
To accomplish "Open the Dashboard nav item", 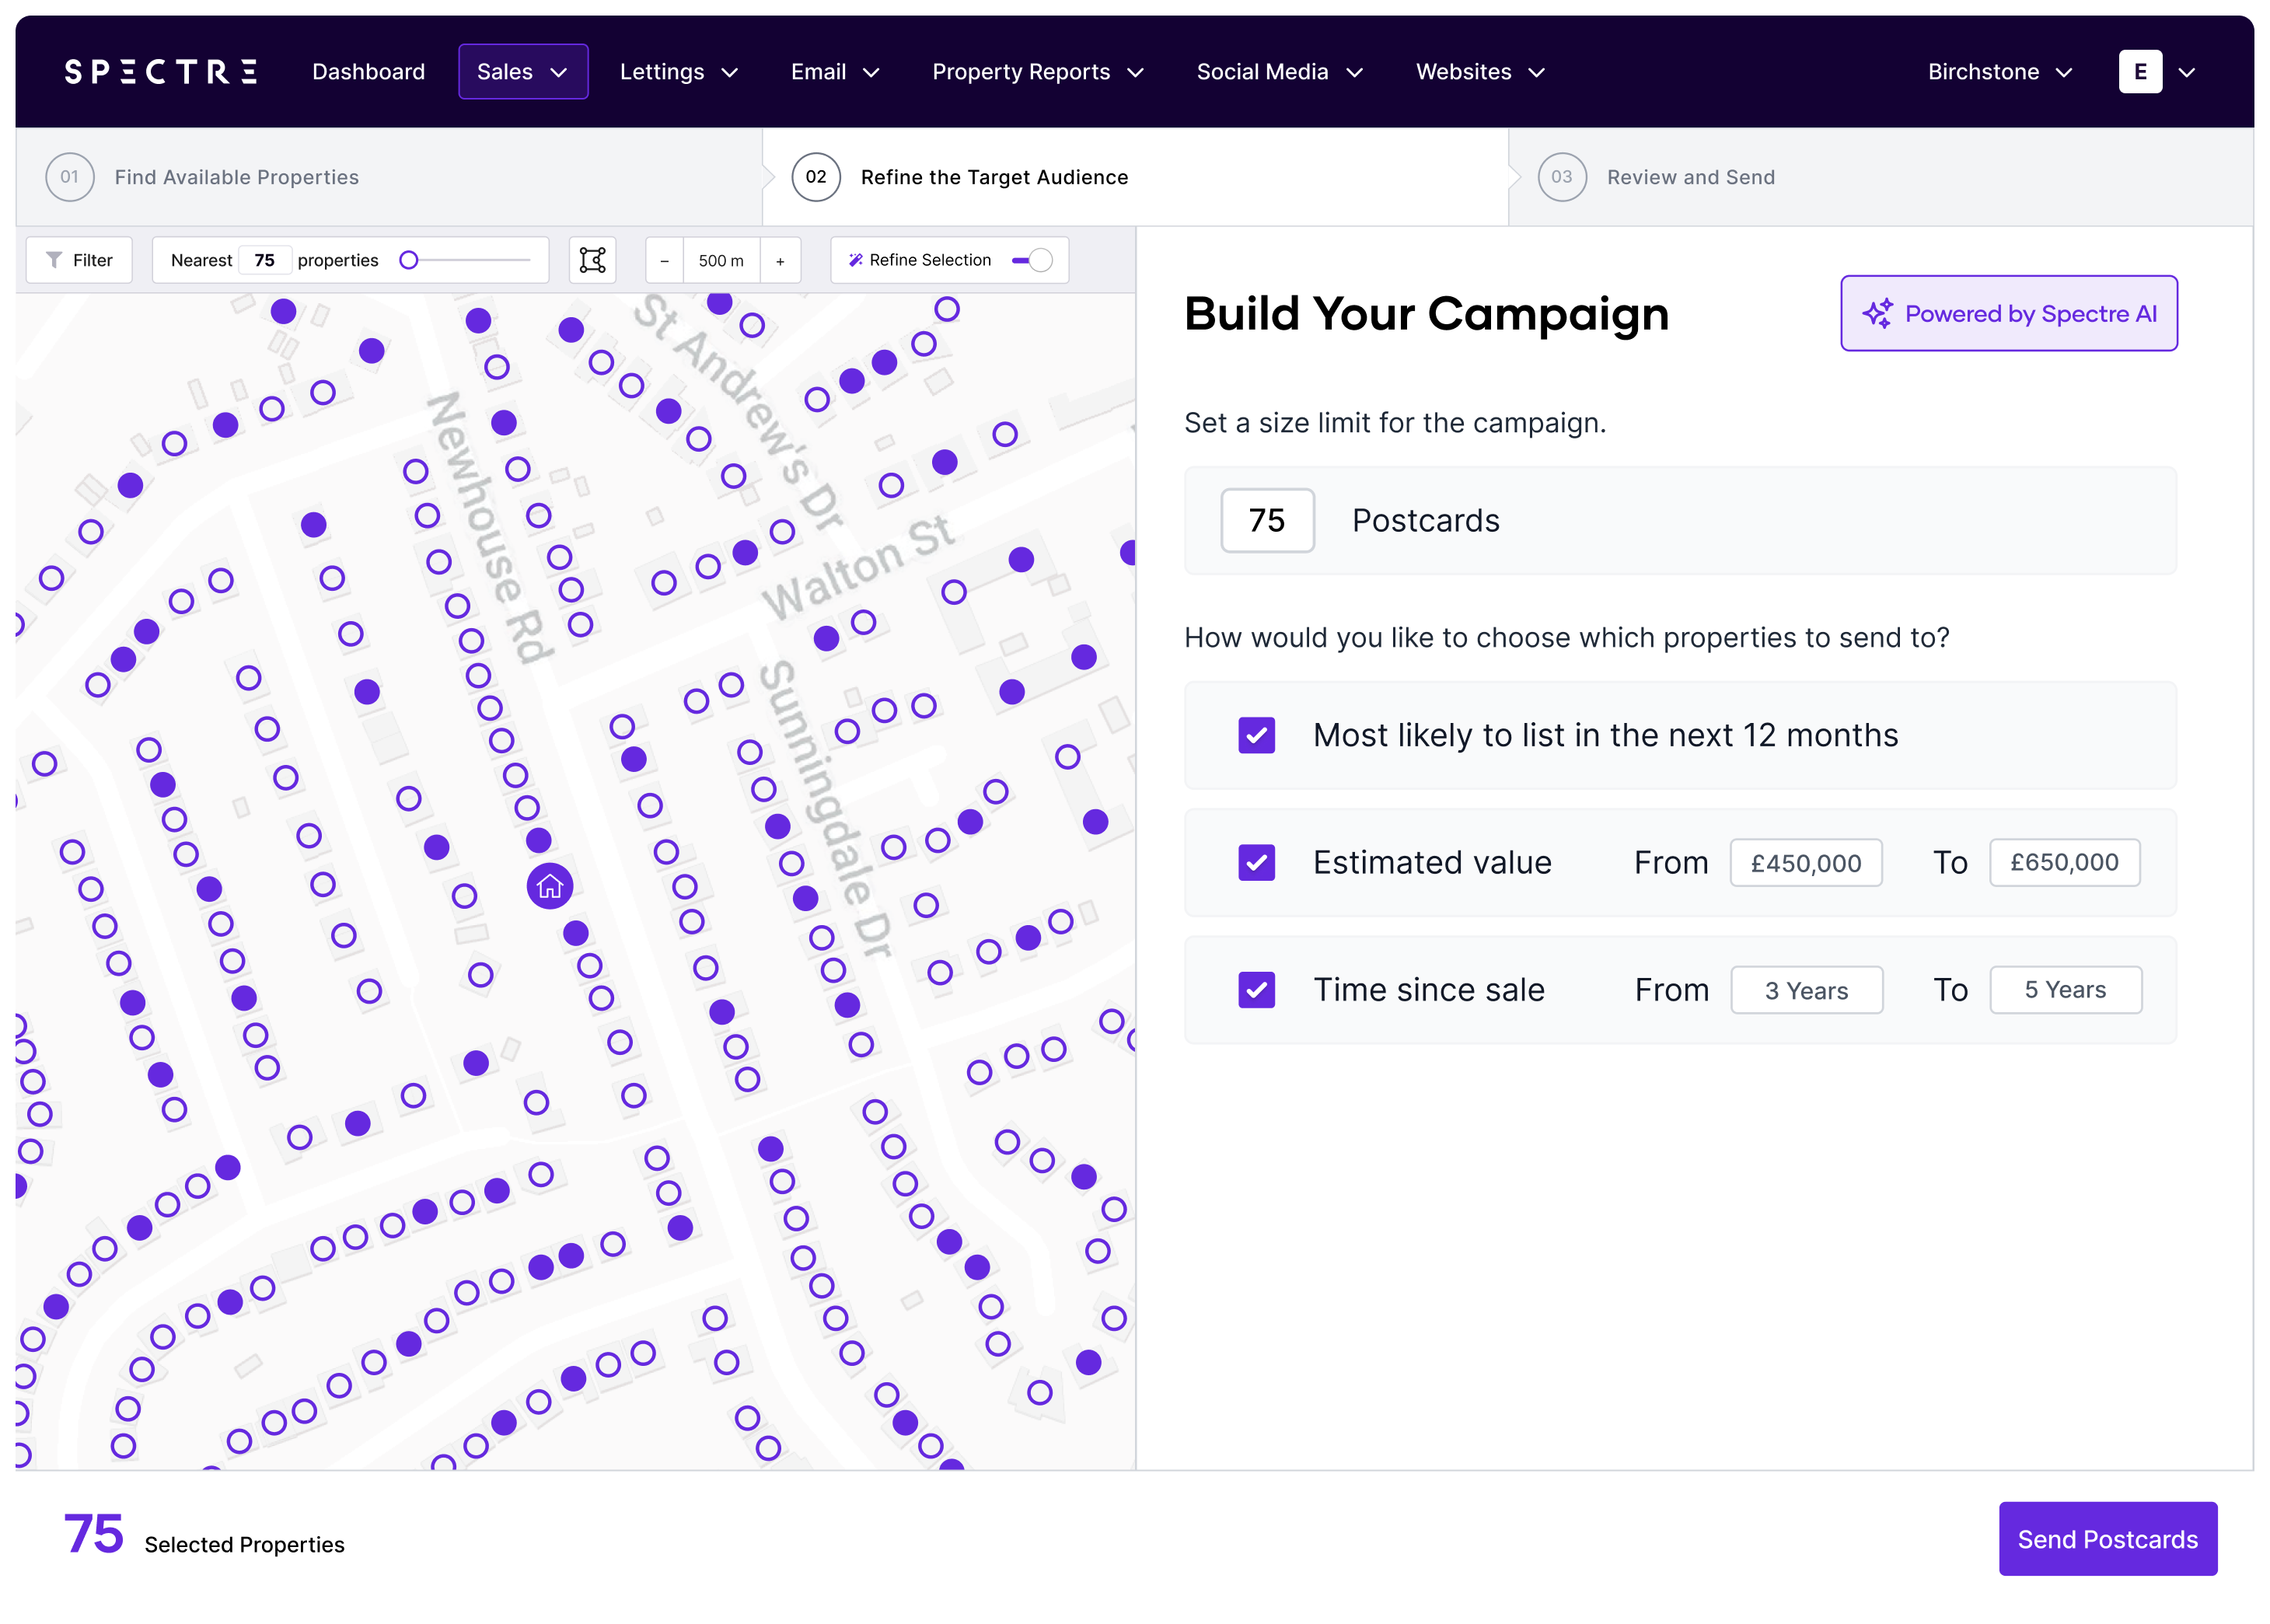I will pyautogui.click(x=368, y=72).
